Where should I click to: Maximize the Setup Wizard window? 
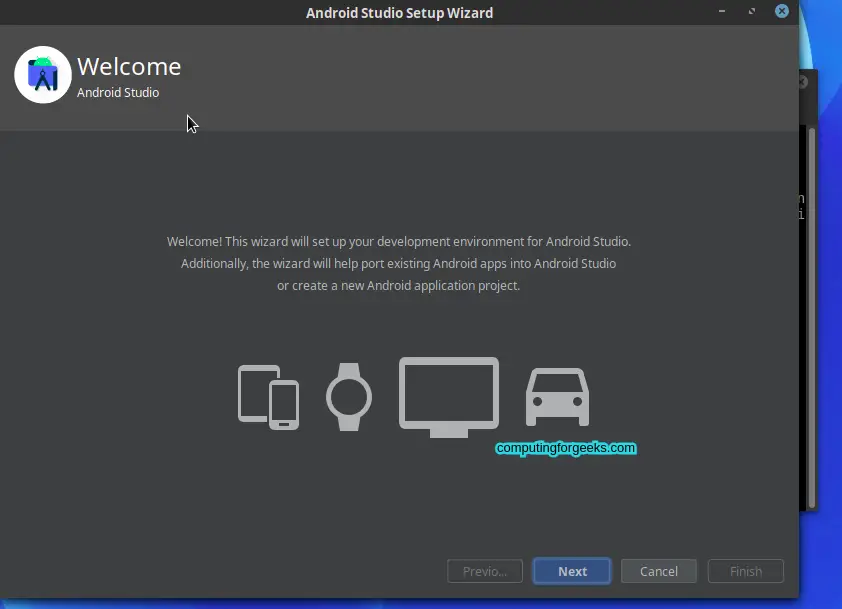point(752,11)
